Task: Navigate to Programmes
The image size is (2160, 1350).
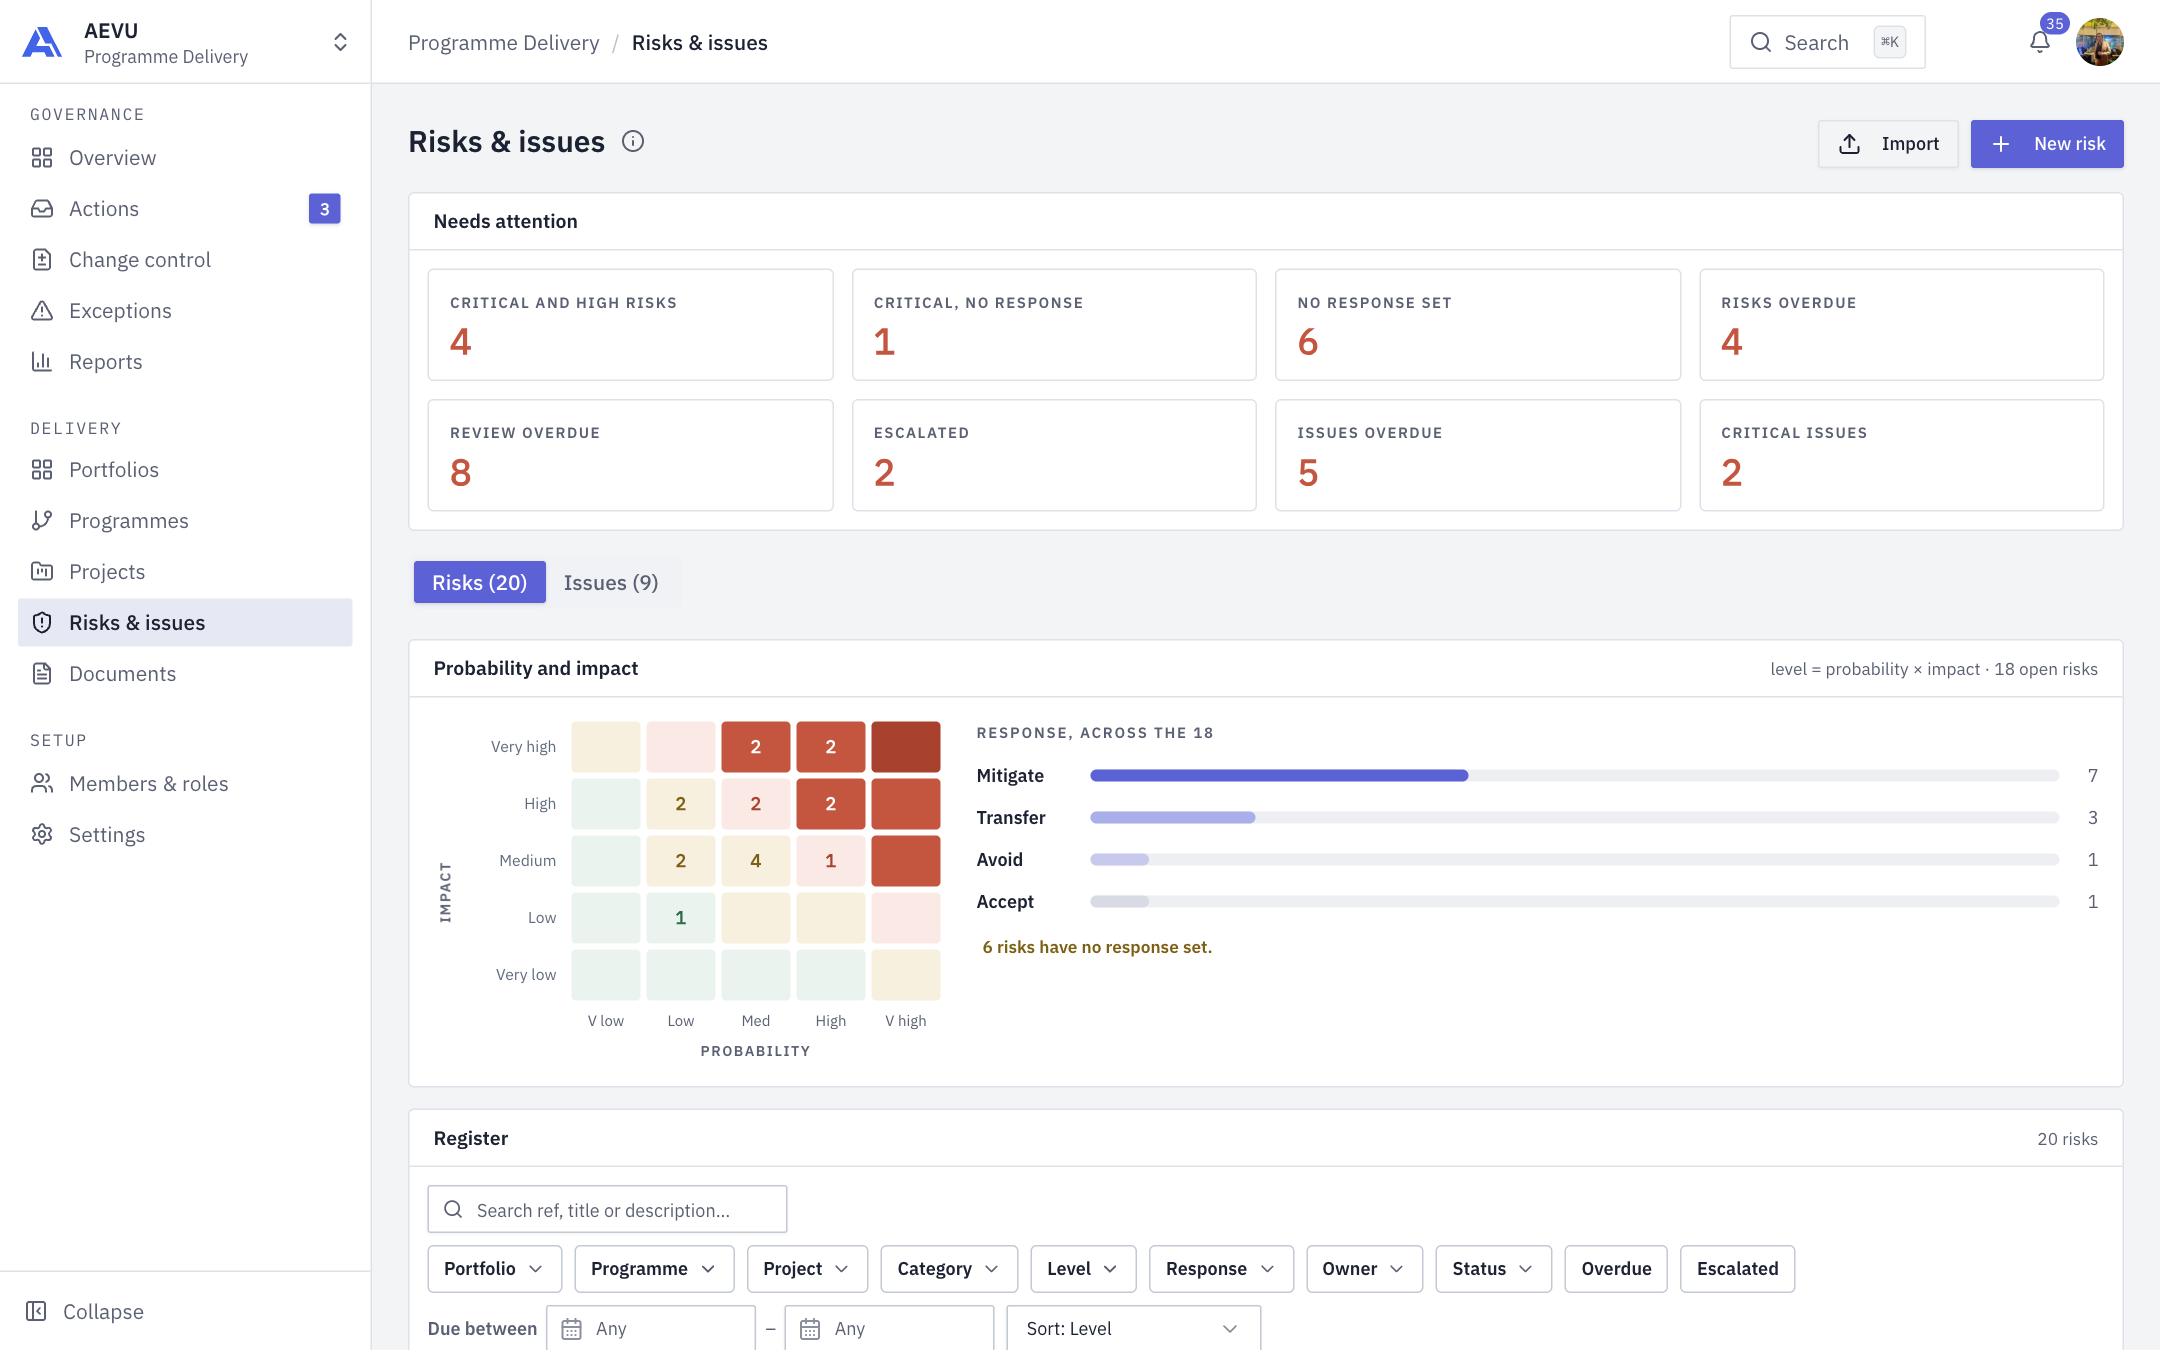Action: [185, 521]
